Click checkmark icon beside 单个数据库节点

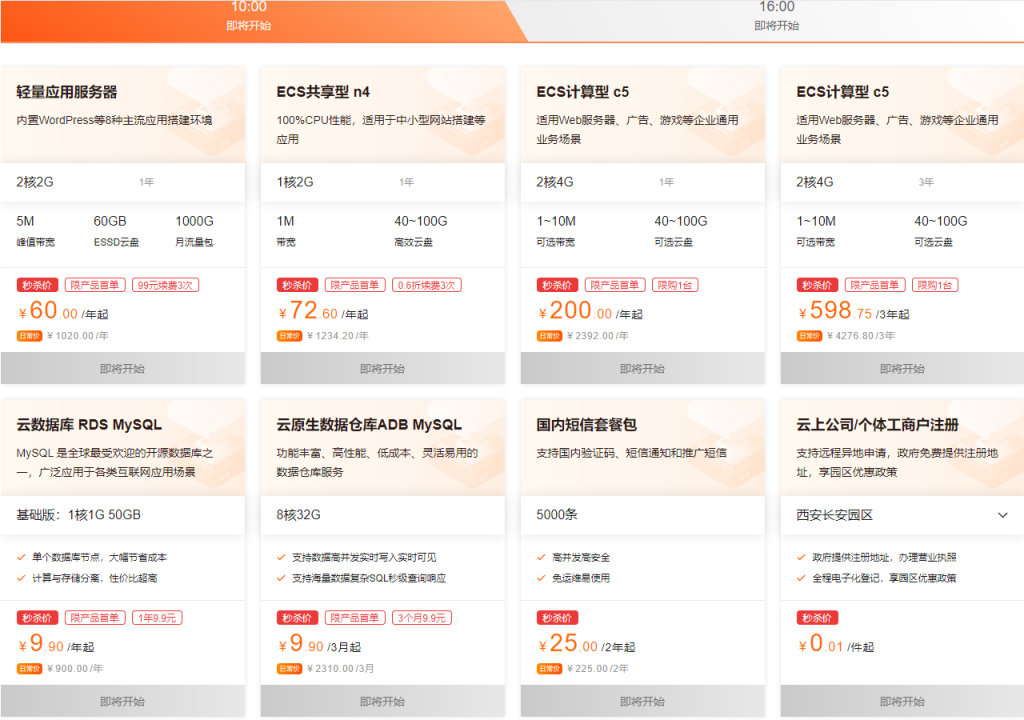pyautogui.click(x=21, y=557)
